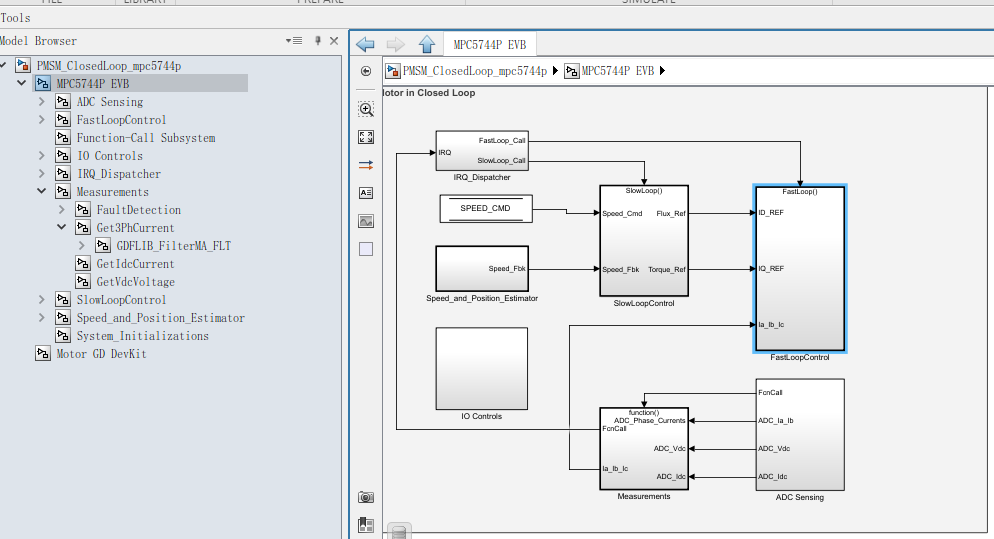Expand the SlowLoopControl tree node
The height and width of the screenshot is (539, 994).
click(x=41, y=299)
